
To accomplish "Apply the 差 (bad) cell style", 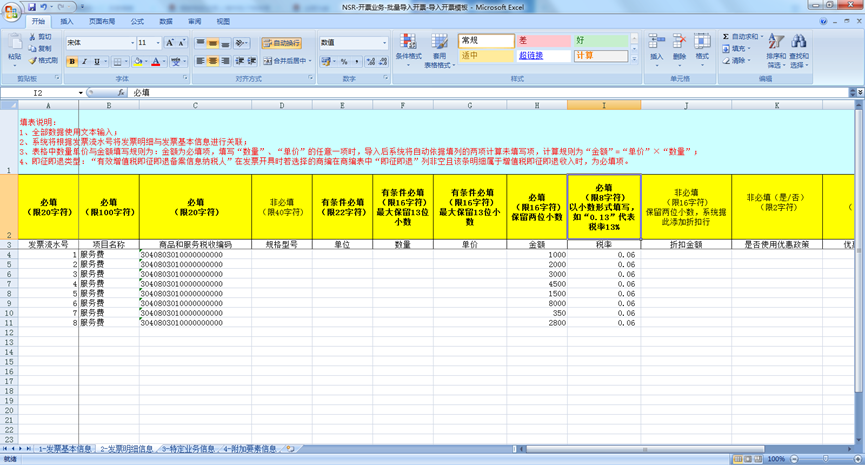I will point(543,41).
